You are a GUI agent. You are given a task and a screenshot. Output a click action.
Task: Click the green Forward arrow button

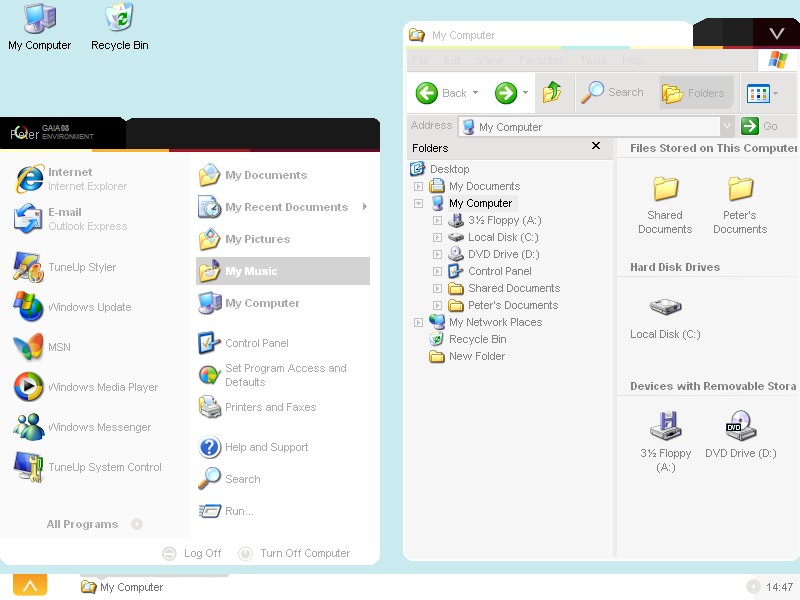click(506, 93)
